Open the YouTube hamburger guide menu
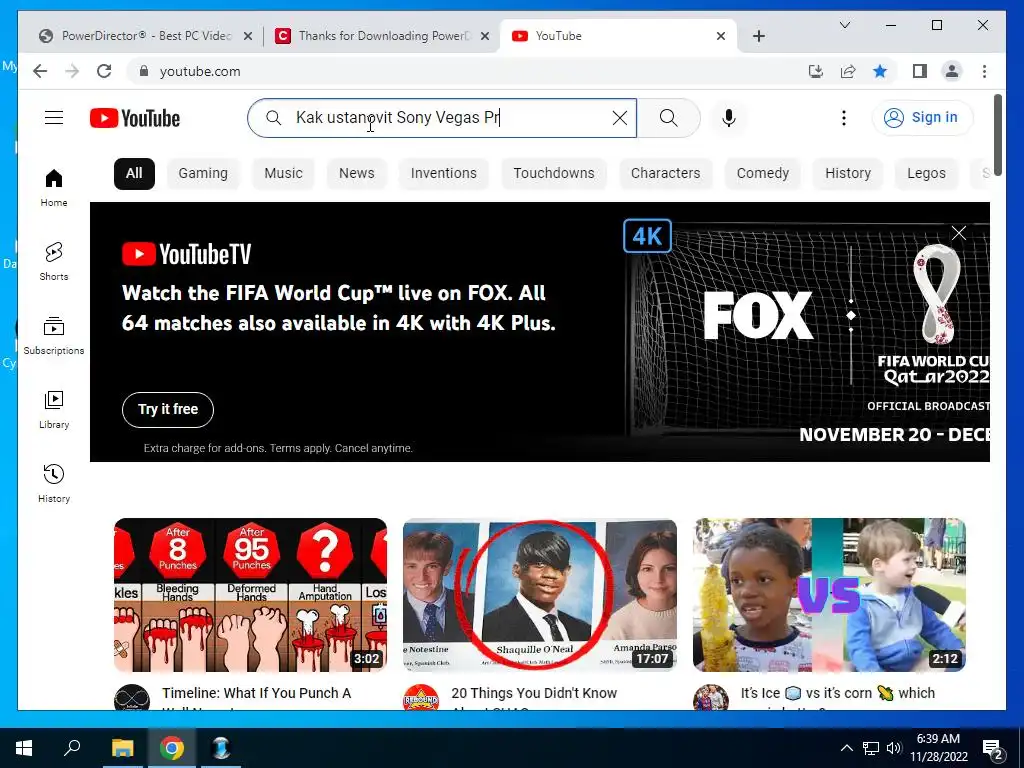This screenshot has width=1024, height=768. [x=54, y=118]
